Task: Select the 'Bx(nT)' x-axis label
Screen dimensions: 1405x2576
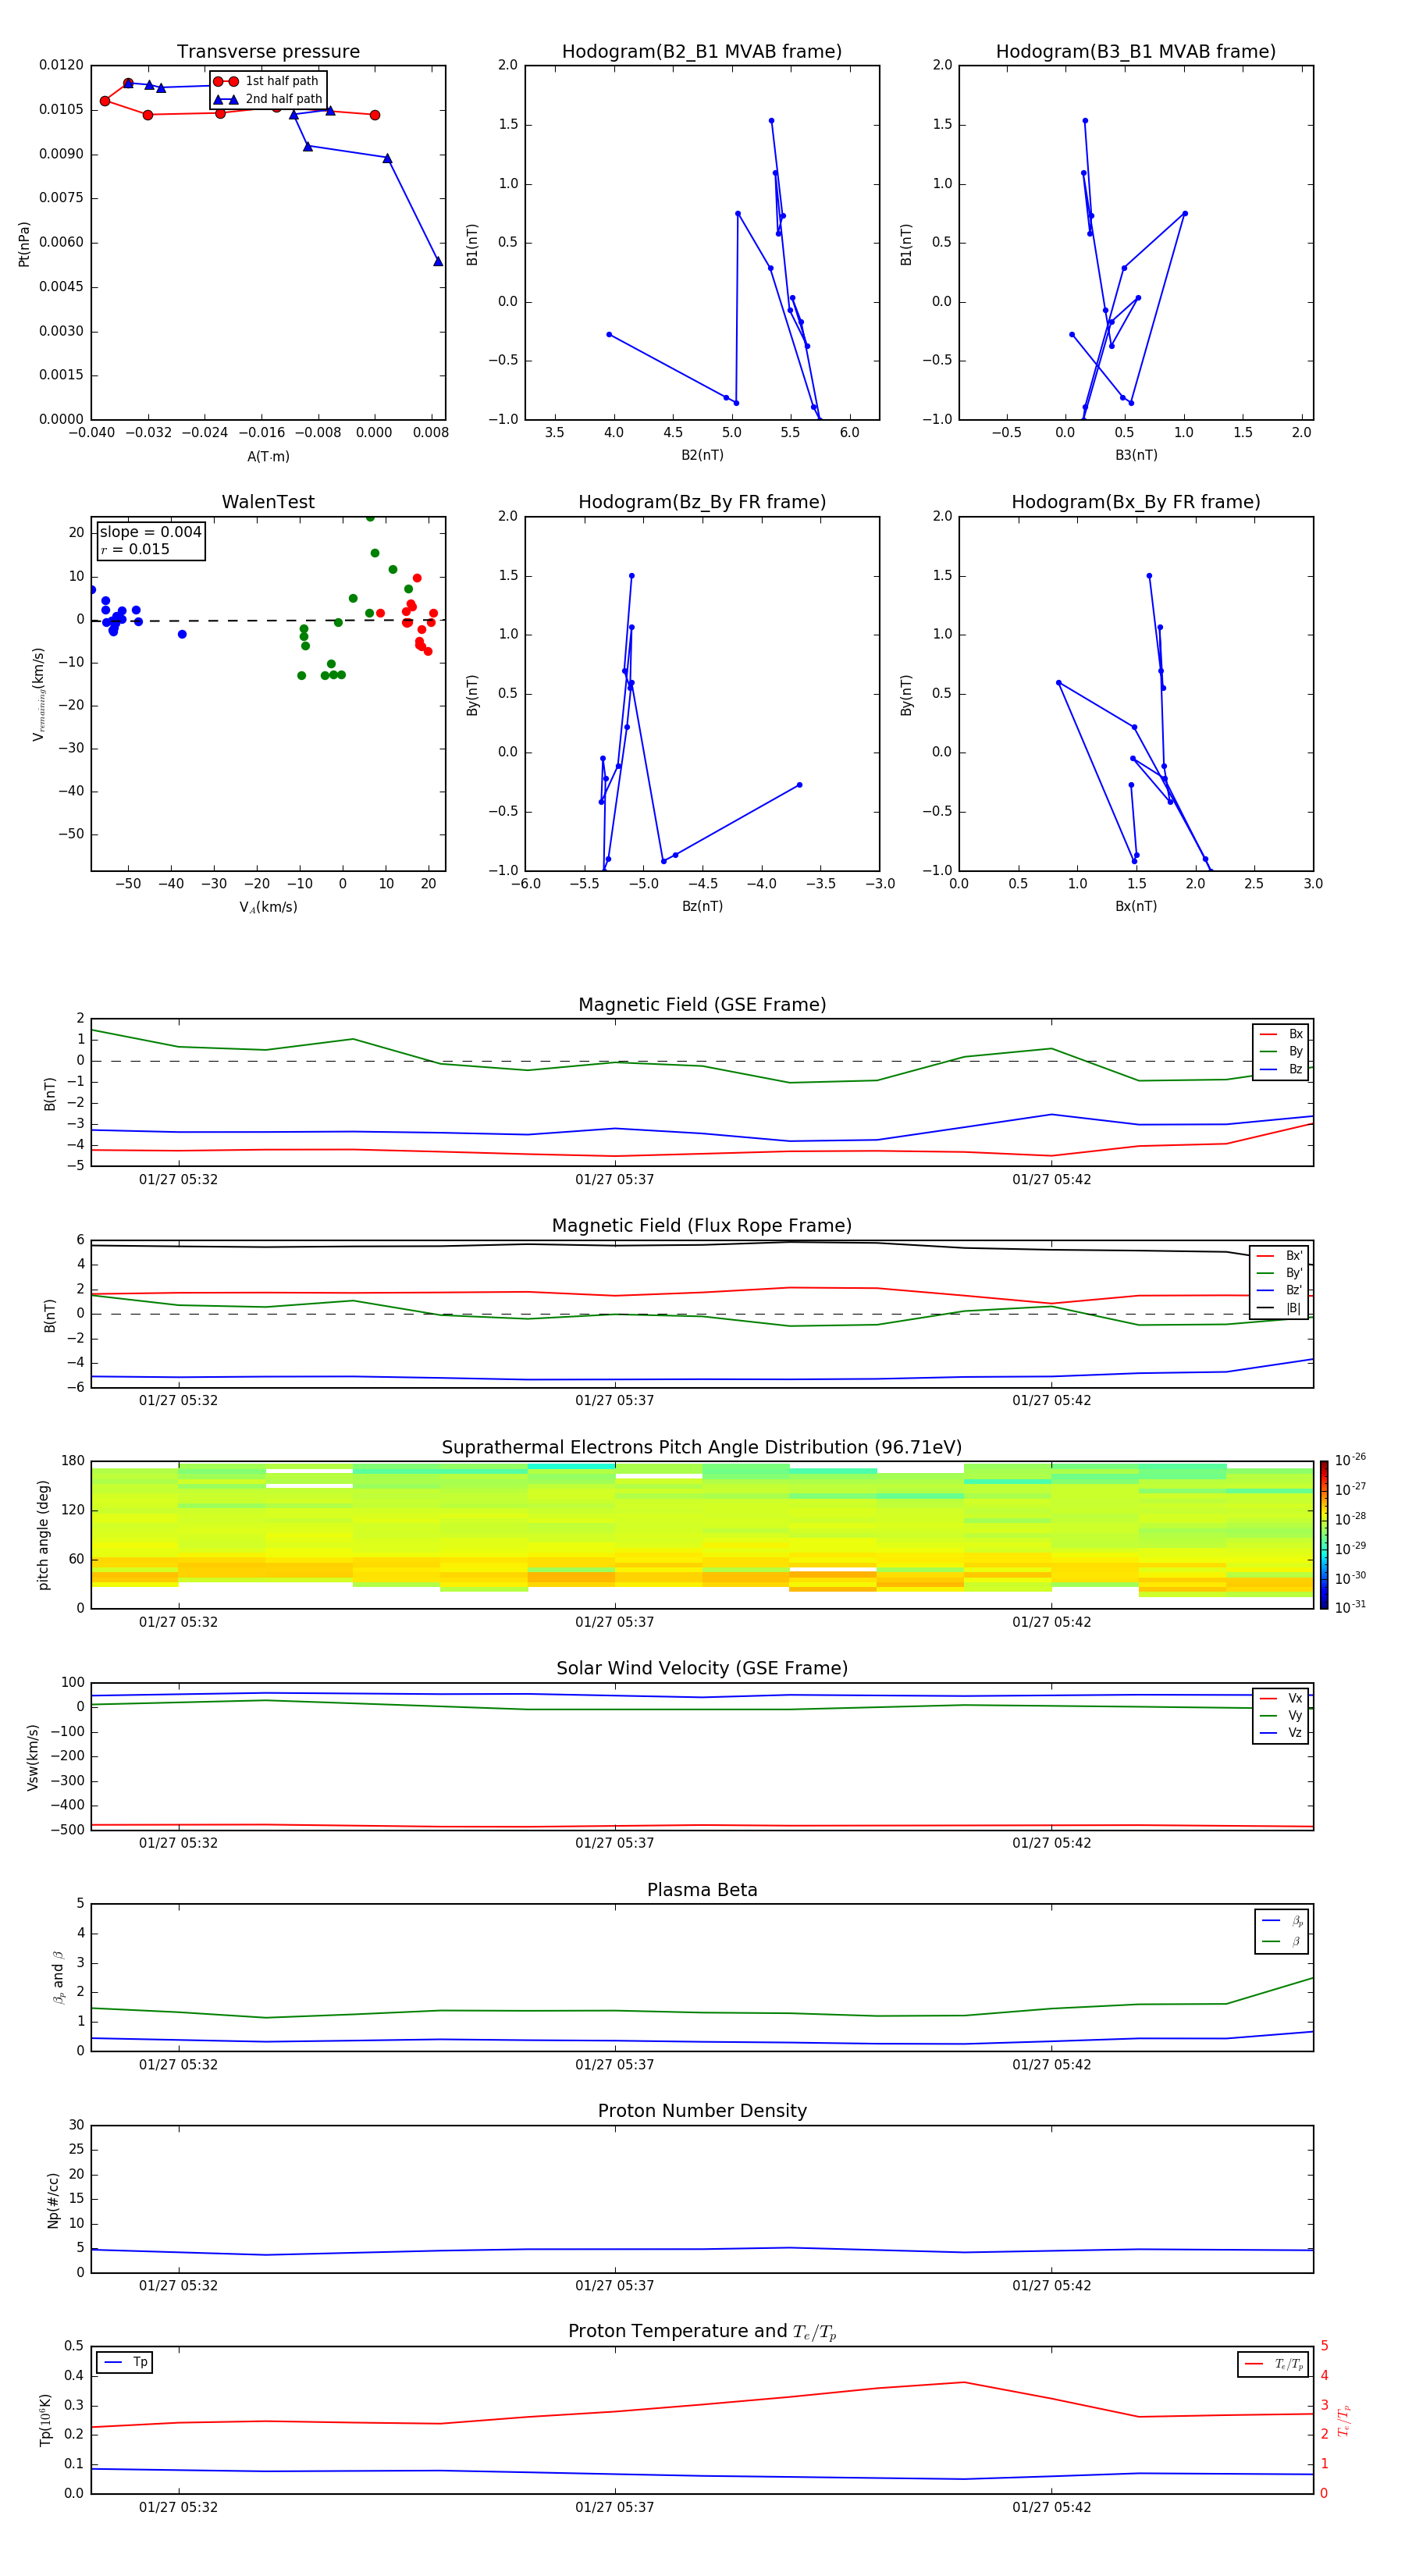Action: 1136,906
